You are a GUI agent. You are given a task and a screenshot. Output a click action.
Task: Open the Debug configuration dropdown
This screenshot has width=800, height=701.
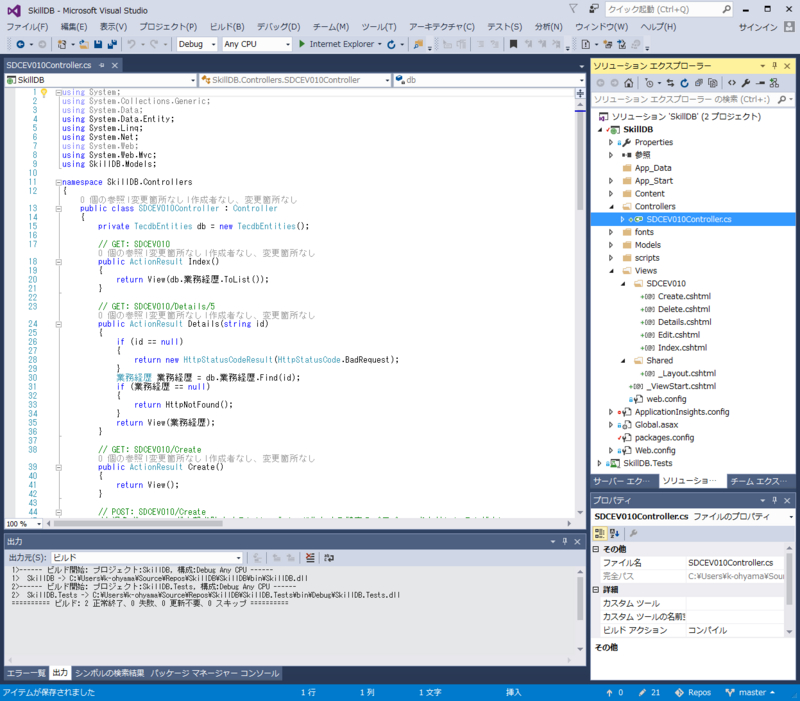pos(197,44)
